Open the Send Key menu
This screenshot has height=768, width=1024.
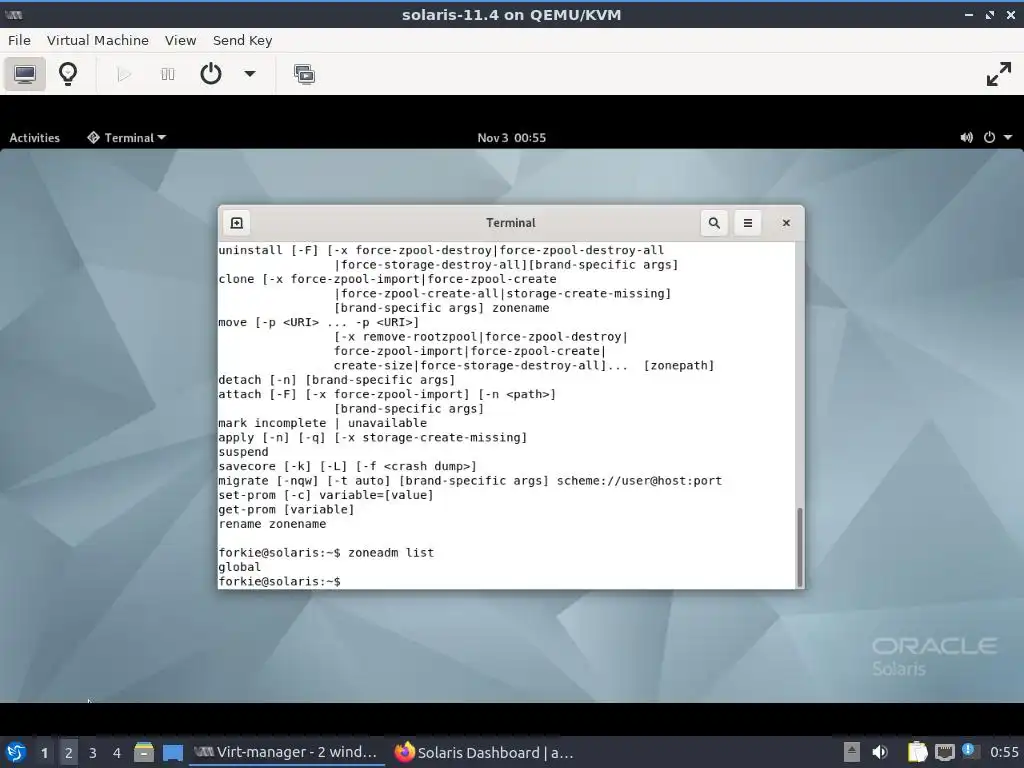(x=242, y=40)
